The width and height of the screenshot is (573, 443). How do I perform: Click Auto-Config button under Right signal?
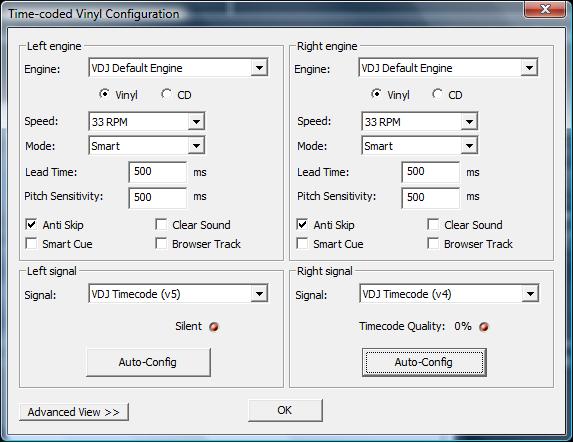click(424, 362)
